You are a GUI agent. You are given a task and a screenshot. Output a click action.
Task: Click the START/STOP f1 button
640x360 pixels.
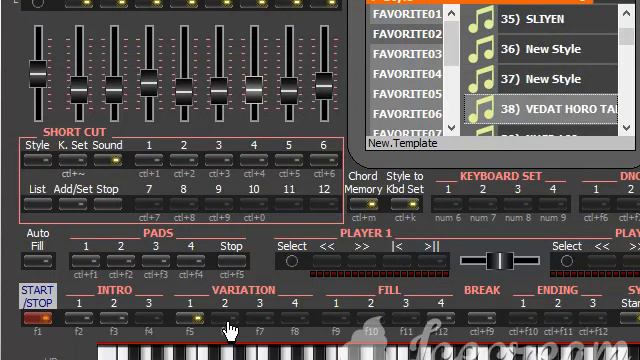[x=38, y=318]
